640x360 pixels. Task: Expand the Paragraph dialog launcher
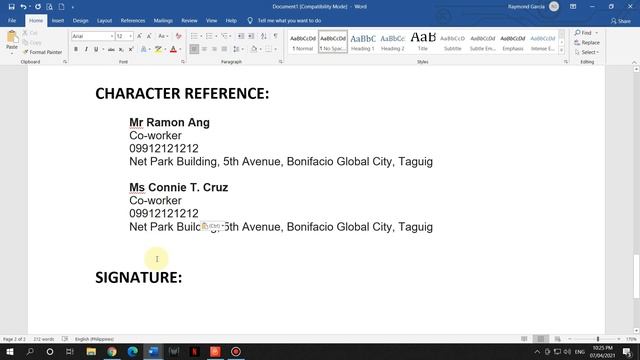tap(280, 62)
